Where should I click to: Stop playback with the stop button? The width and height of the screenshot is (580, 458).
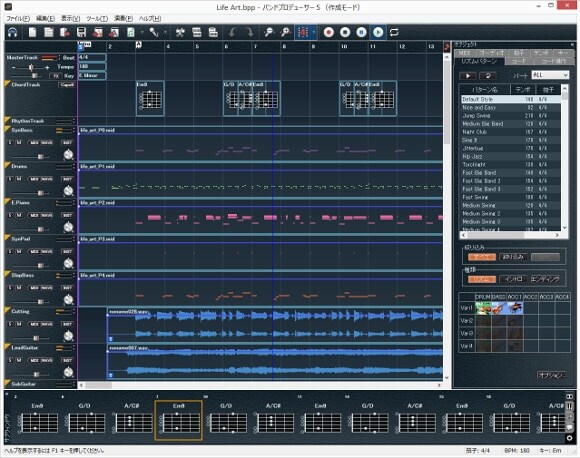(x=345, y=33)
